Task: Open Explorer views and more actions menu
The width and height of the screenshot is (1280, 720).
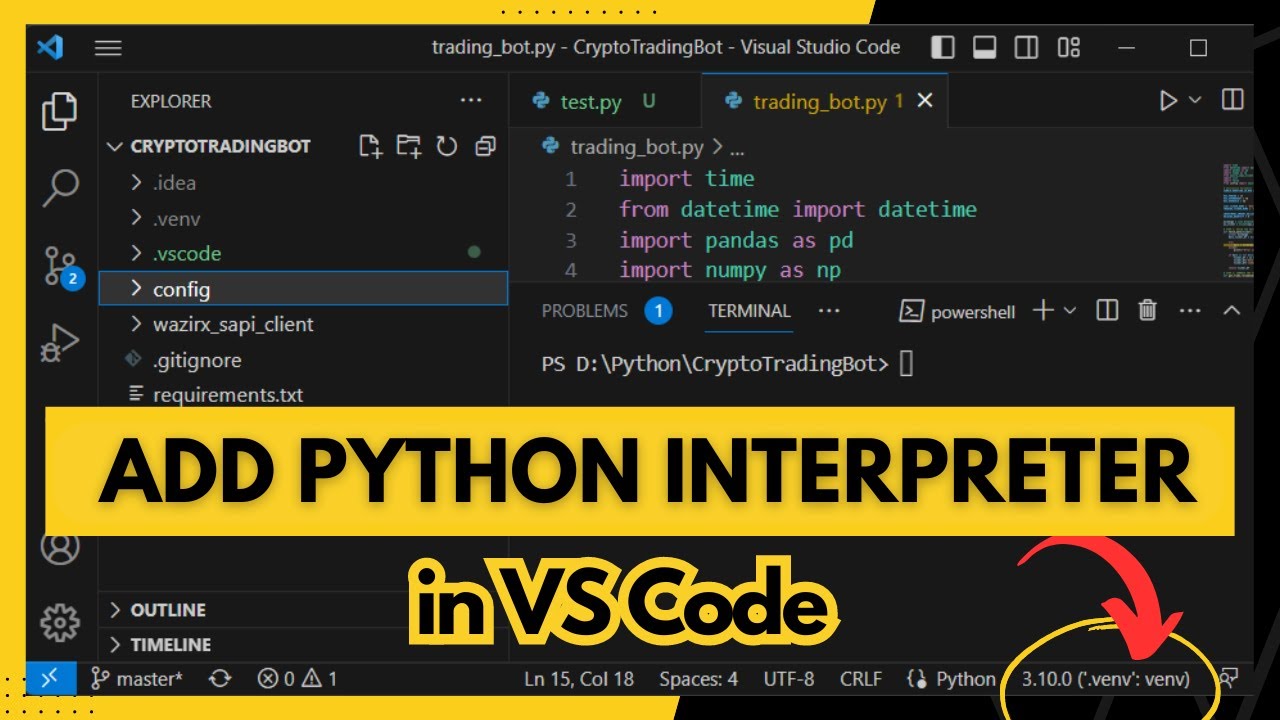Action: [x=470, y=101]
